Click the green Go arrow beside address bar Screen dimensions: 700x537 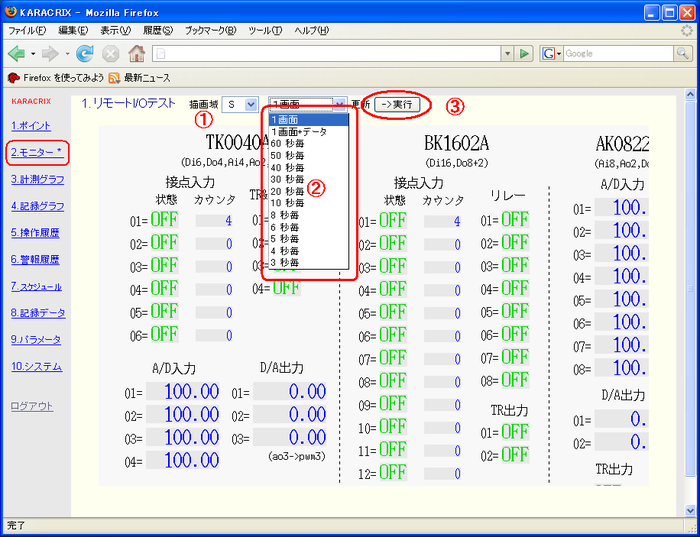tap(524, 54)
